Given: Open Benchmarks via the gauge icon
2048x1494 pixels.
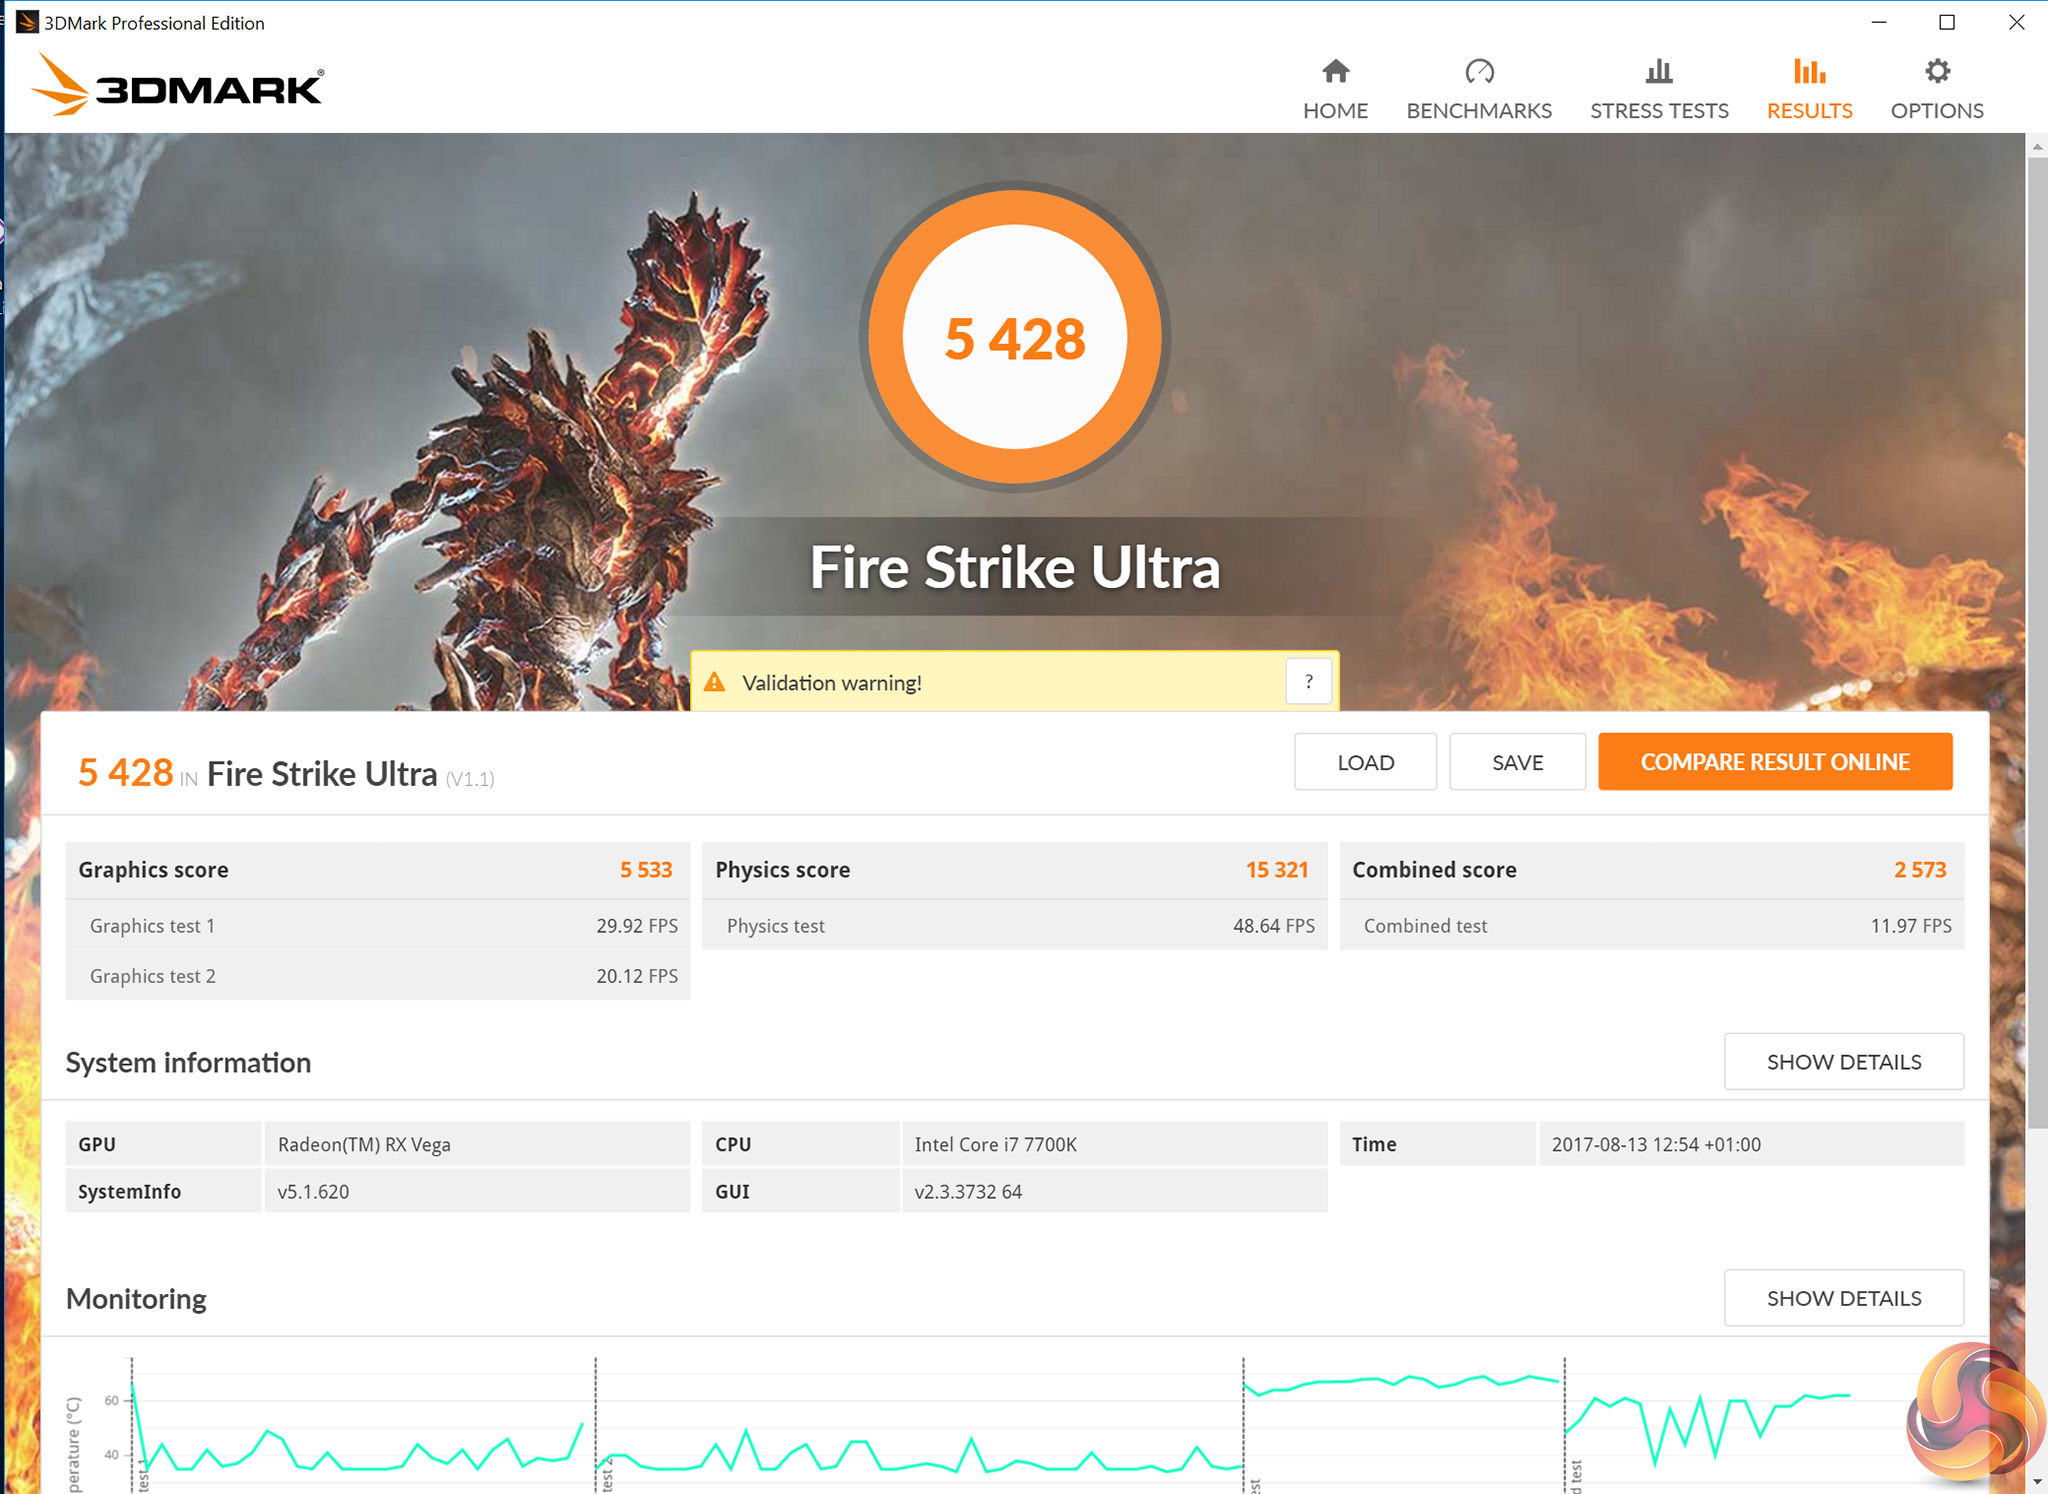Looking at the screenshot, I should pos(1479,72).
